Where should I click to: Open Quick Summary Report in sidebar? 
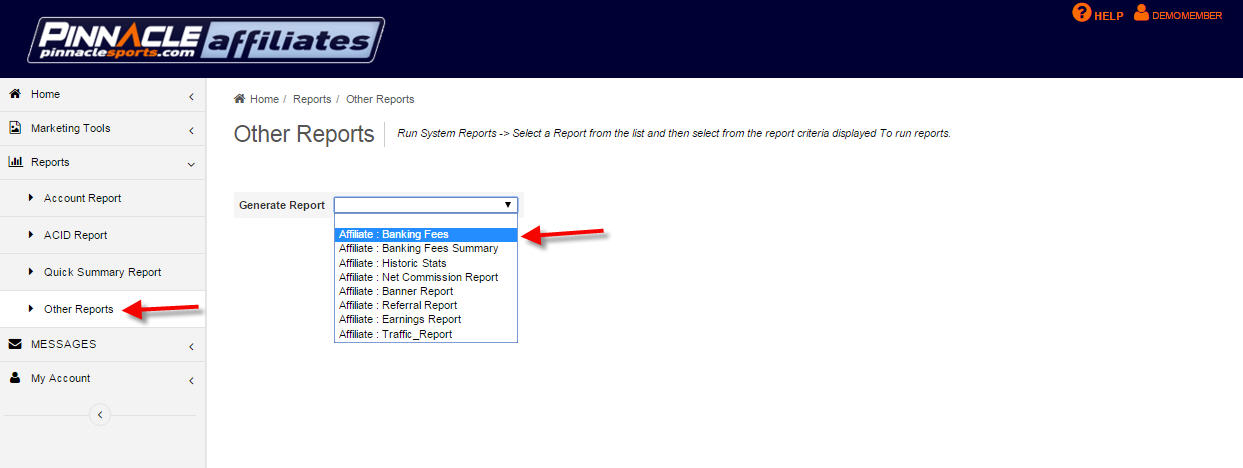[x=103, y=272]
